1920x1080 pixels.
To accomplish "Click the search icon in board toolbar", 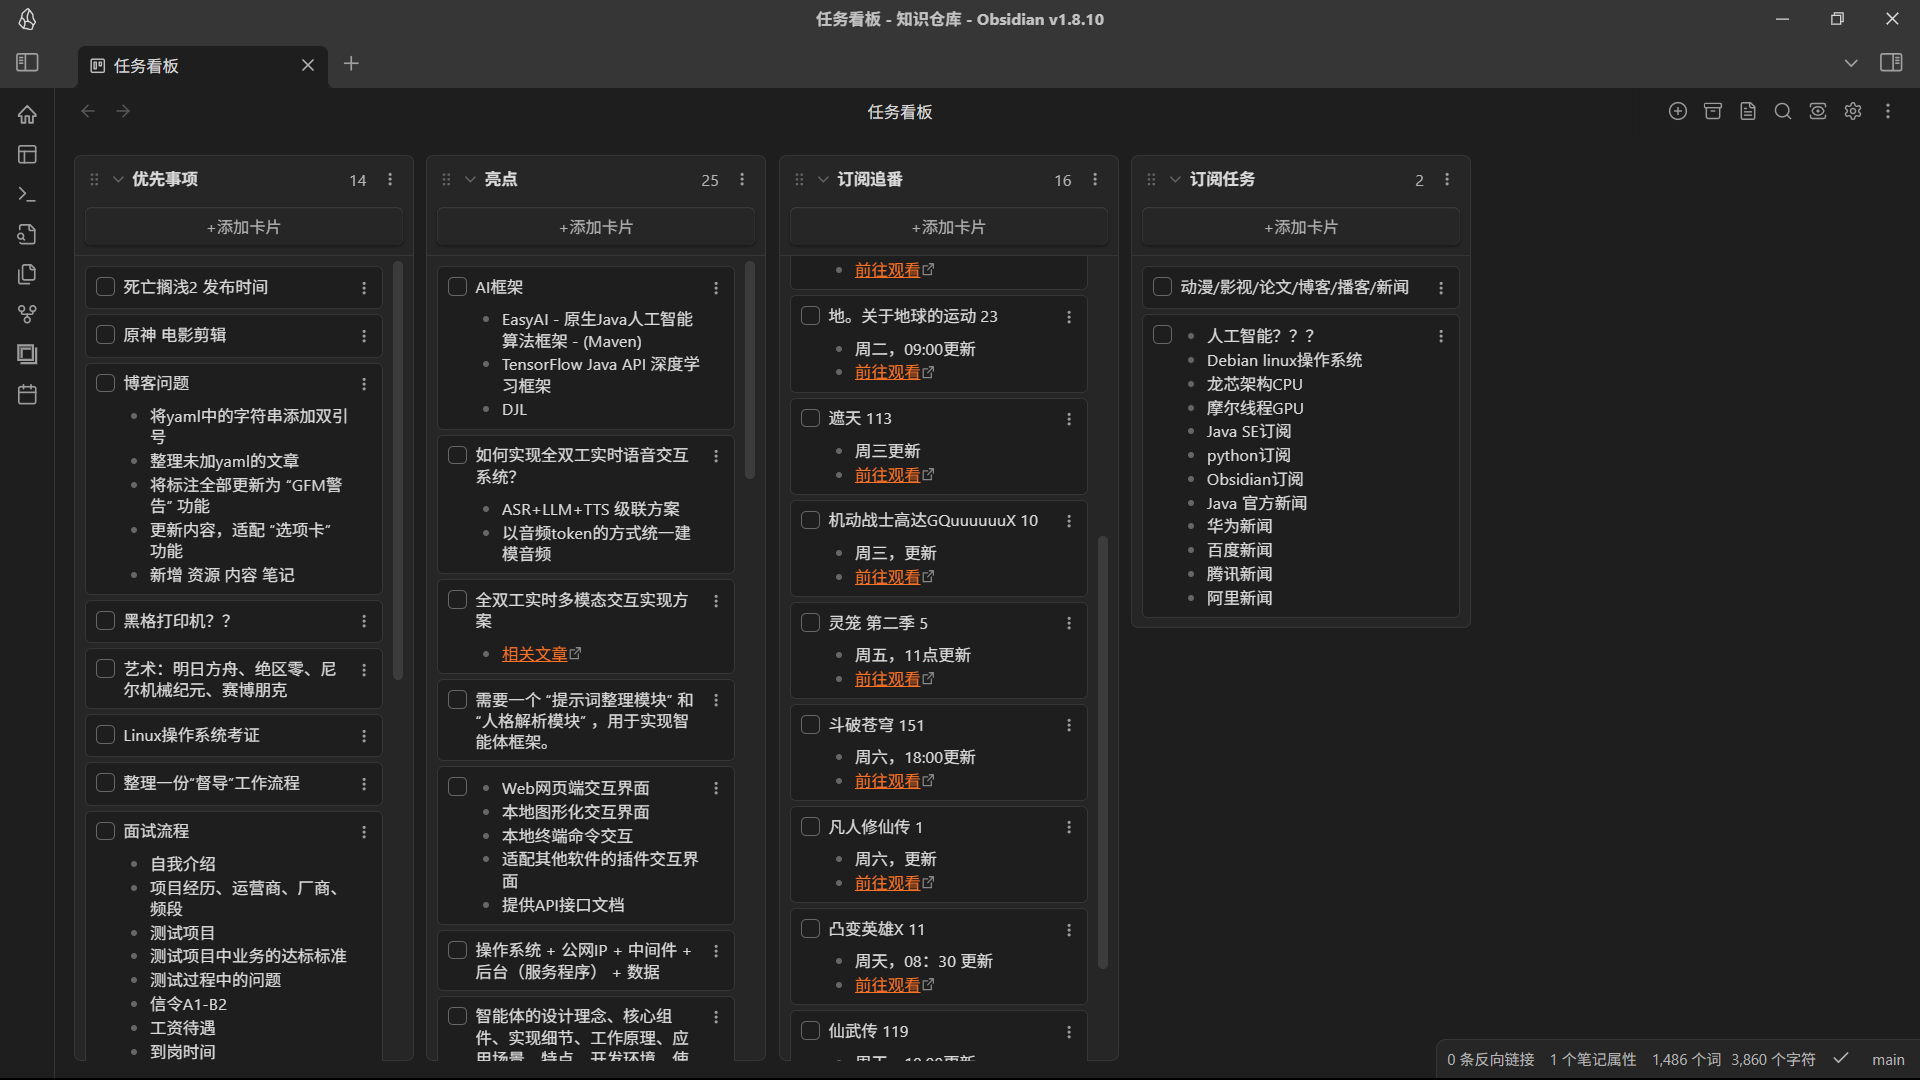I will pyautogui.click(x=1783, y=112).
